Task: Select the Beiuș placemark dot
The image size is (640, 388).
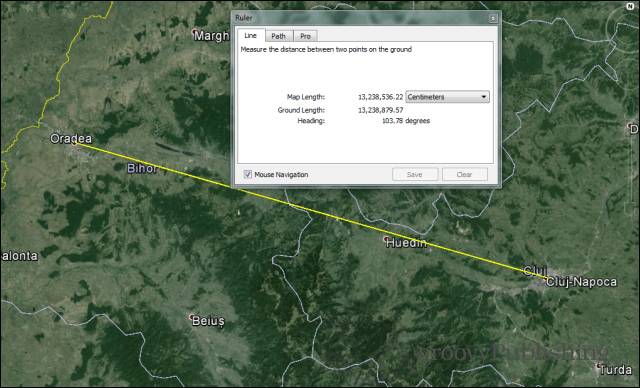Action: [x=191, y=317]
